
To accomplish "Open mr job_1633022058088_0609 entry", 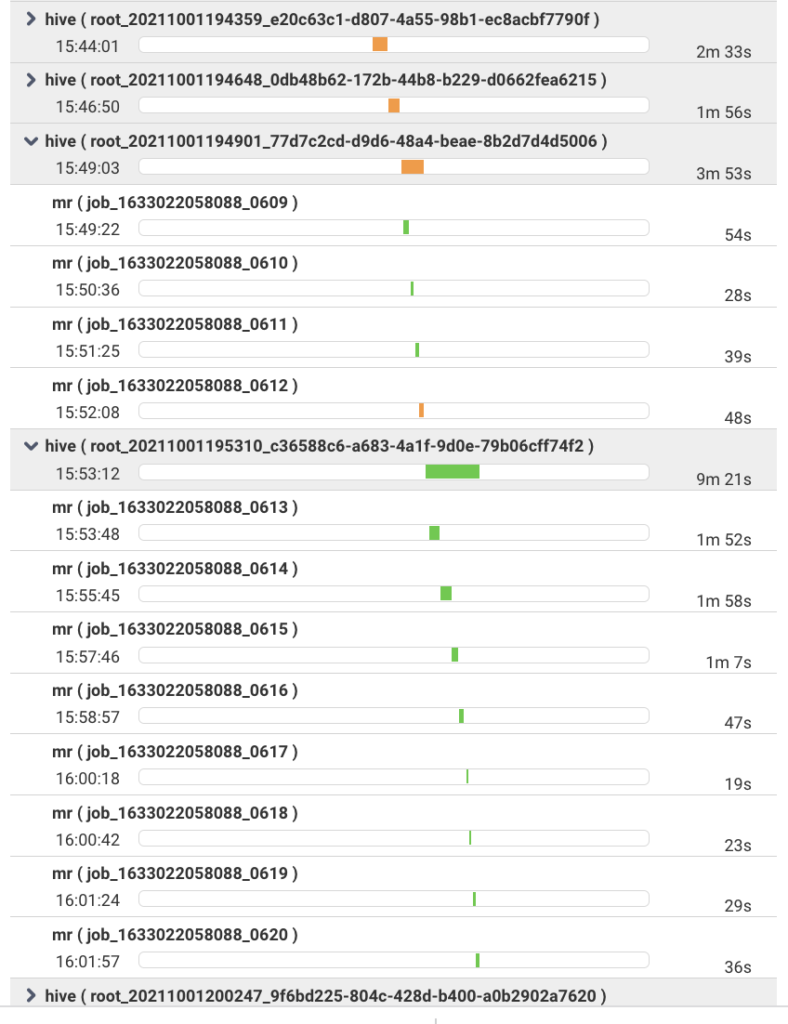I will 175,203.
